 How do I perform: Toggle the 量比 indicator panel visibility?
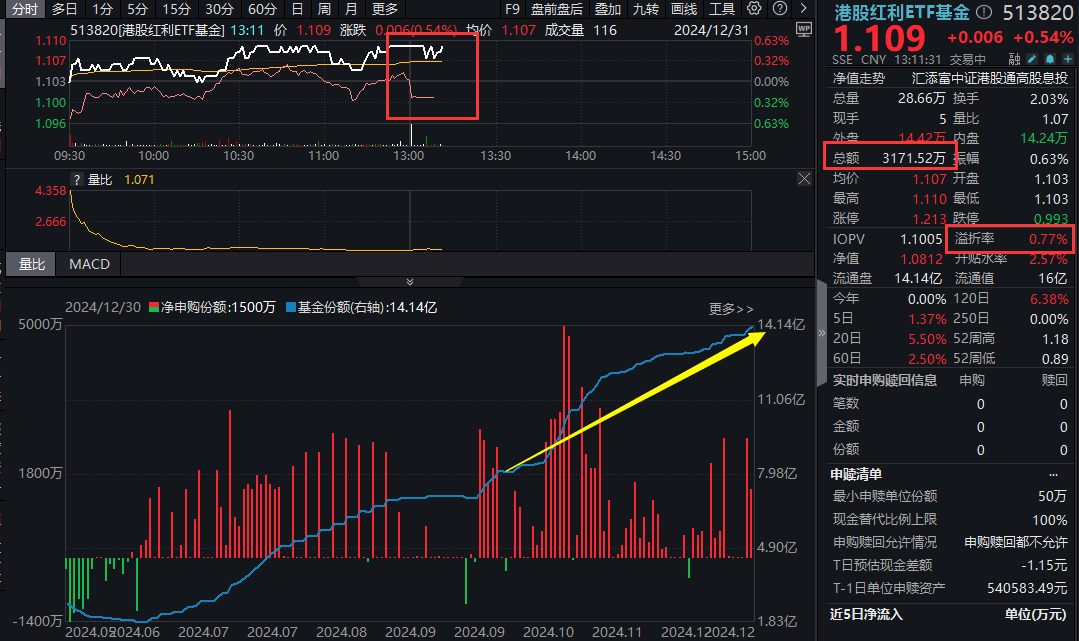pyautogui.click(x=31, y=264)
